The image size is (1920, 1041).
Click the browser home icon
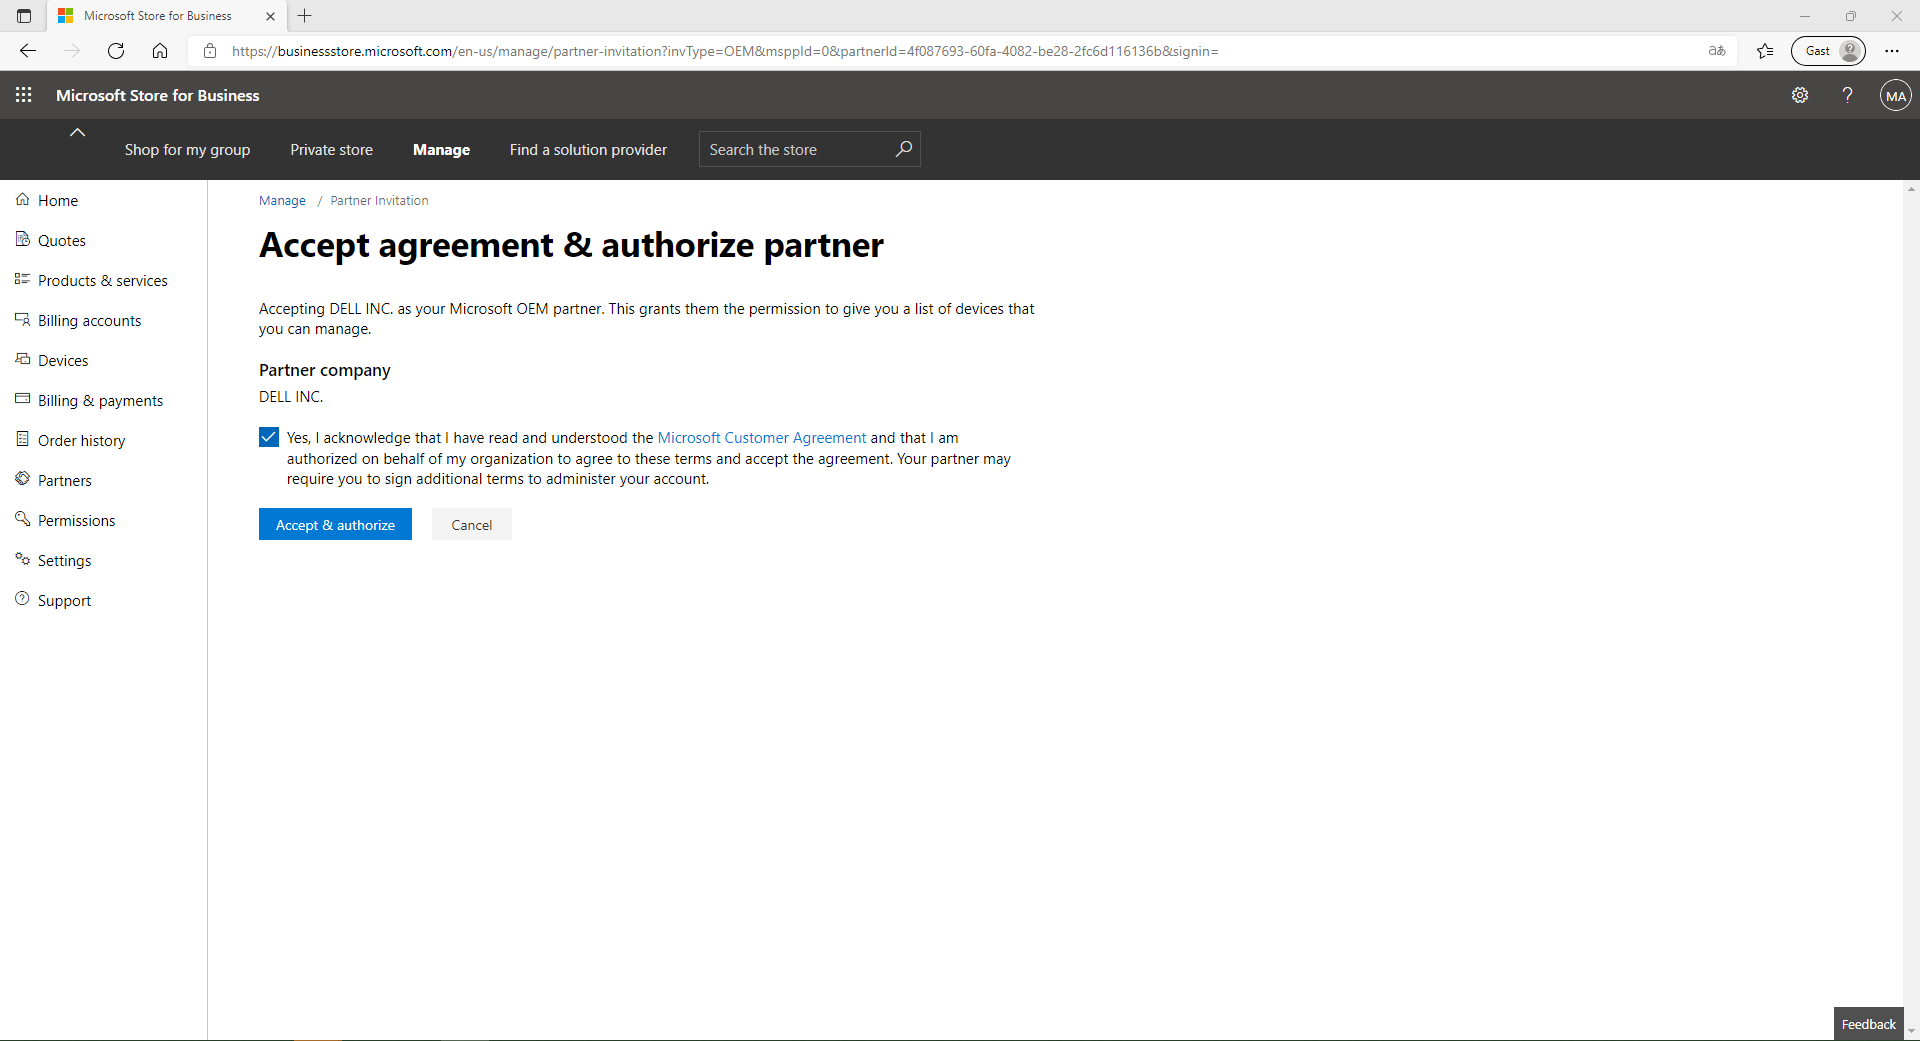(x=160, y=51)
